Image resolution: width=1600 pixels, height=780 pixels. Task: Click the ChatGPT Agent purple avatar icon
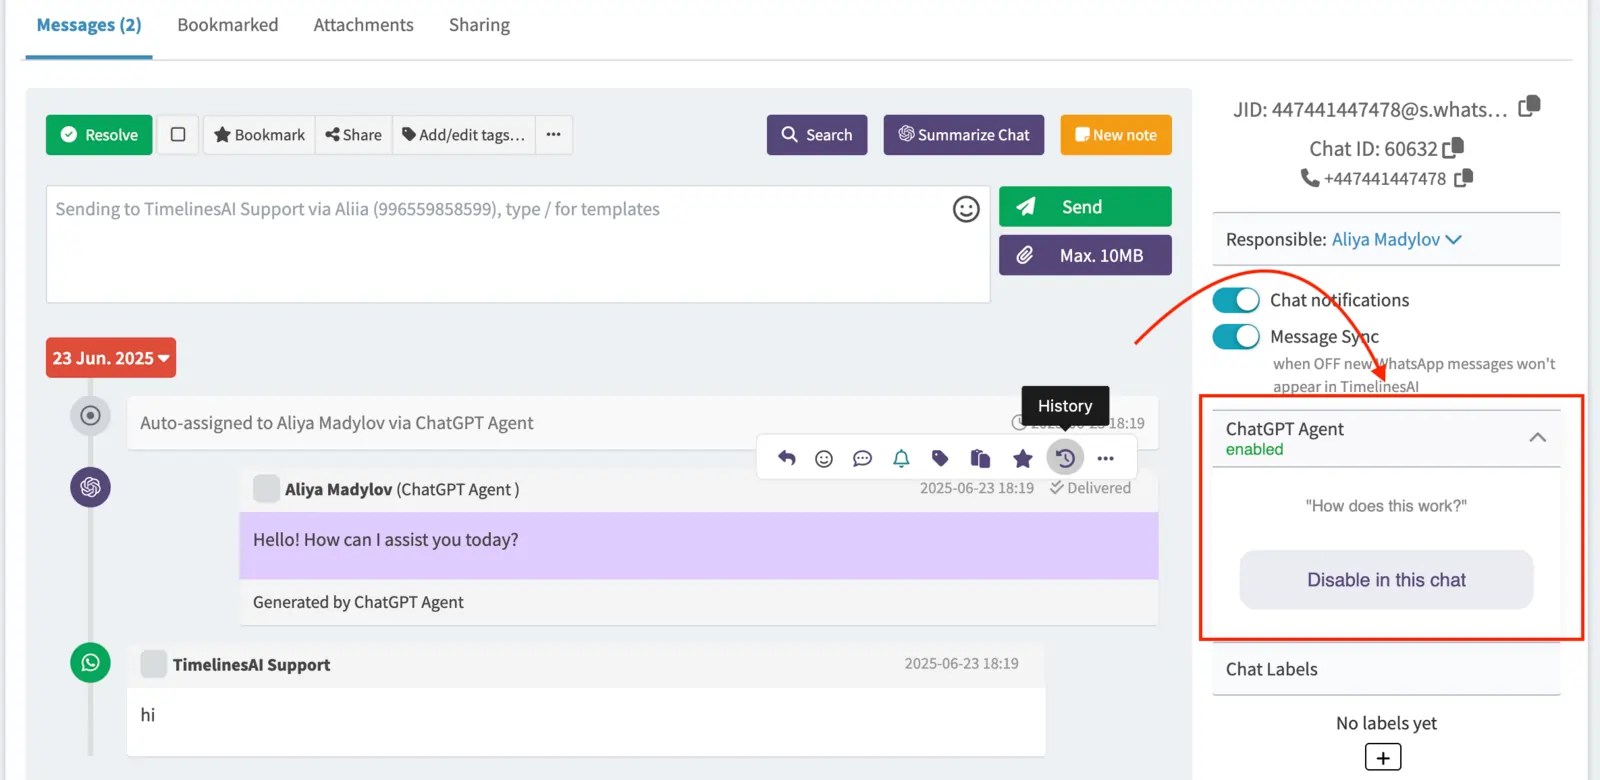point(90,487)
